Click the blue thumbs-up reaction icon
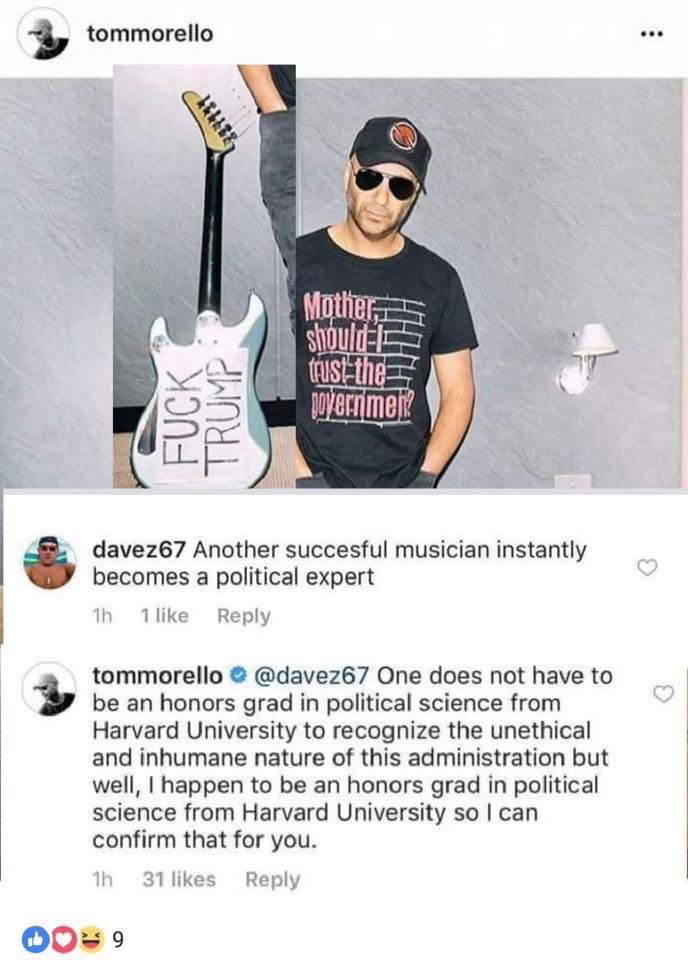688x960 pixels. (35, 939)
